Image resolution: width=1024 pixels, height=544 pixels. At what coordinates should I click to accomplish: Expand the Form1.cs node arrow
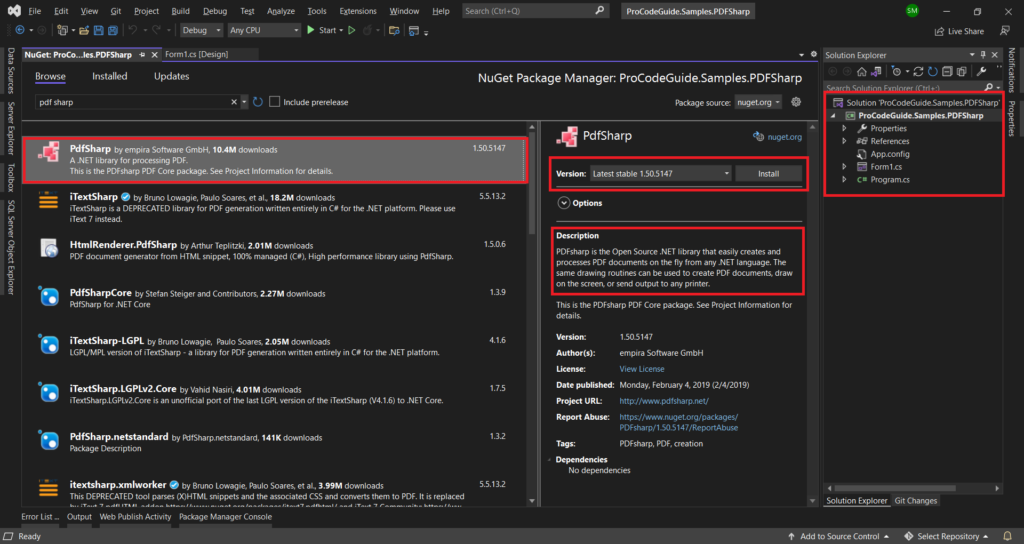point(844,167)
